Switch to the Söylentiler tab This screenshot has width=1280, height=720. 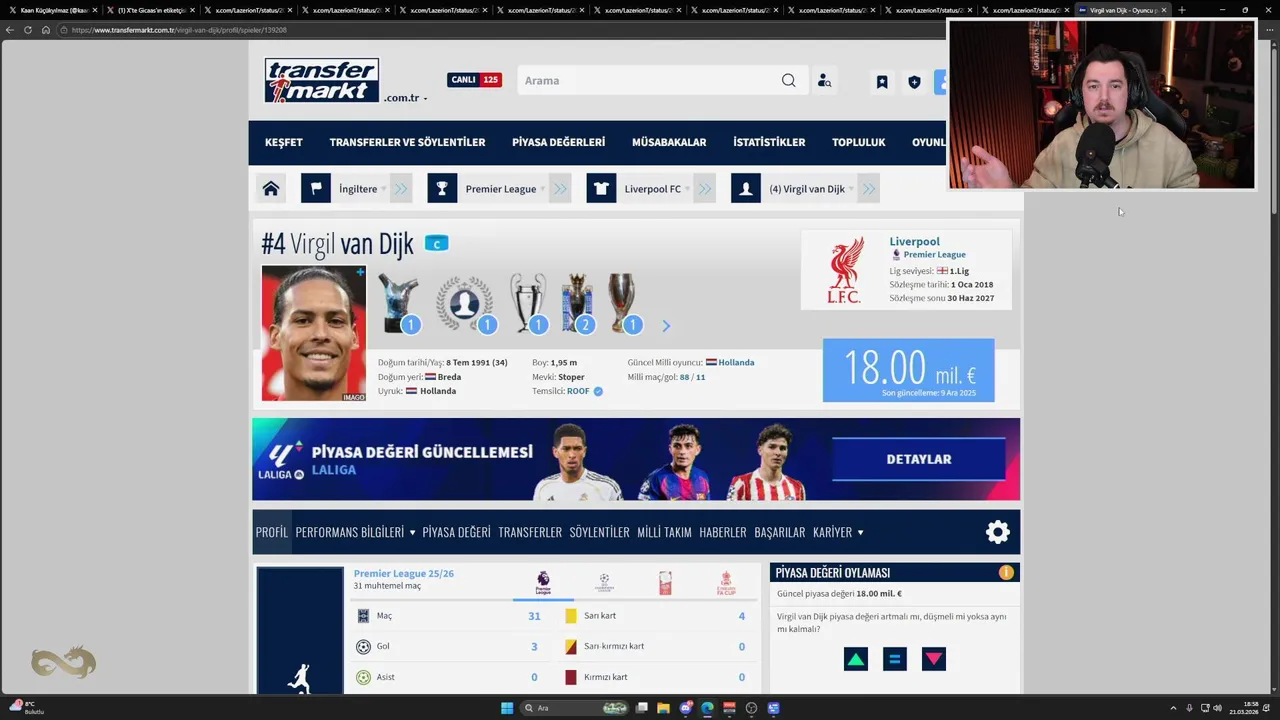click(599, 532)
